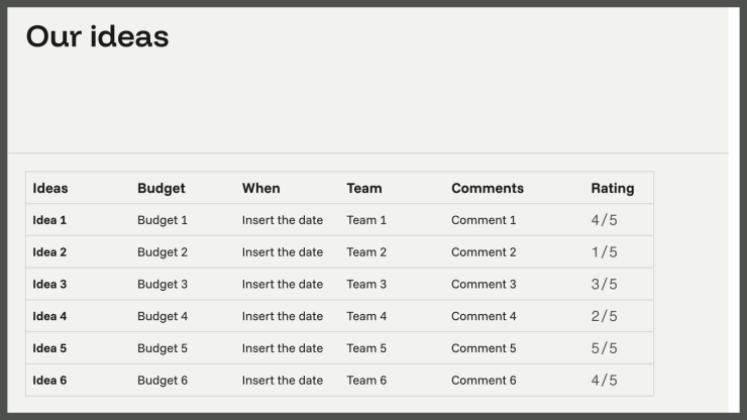This screenshot has width=747, height=420.
Task: Click the "Idea 4" cell
Action: click(50, 316)
